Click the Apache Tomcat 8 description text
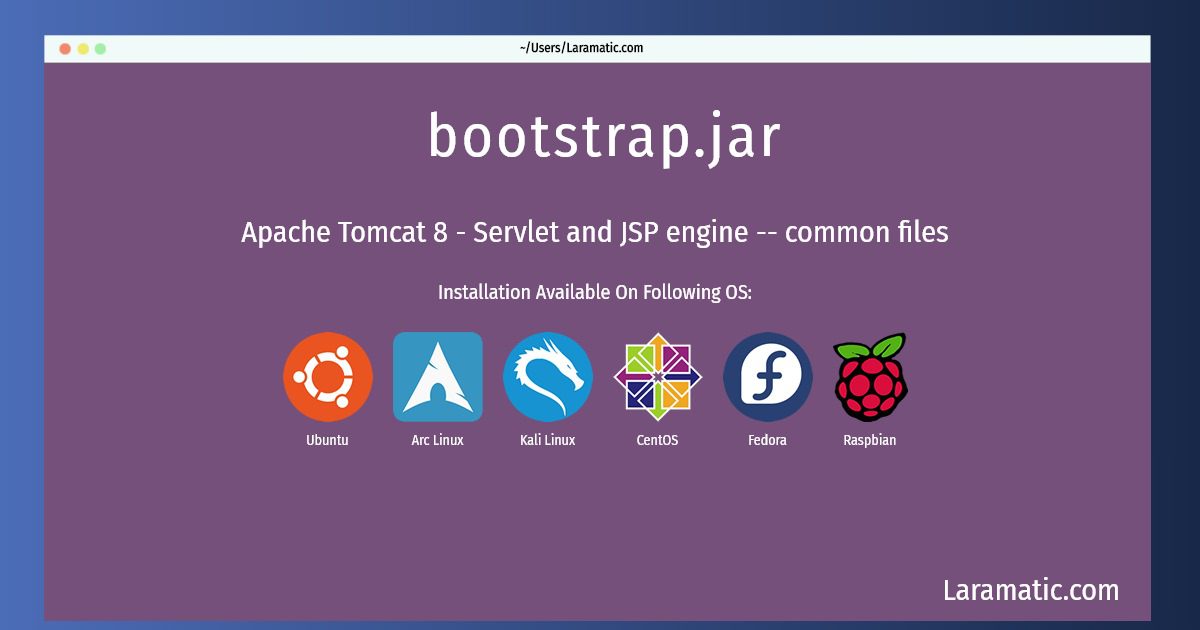Viewport: 1200px width, 630px height. click(x=594, y=231)
